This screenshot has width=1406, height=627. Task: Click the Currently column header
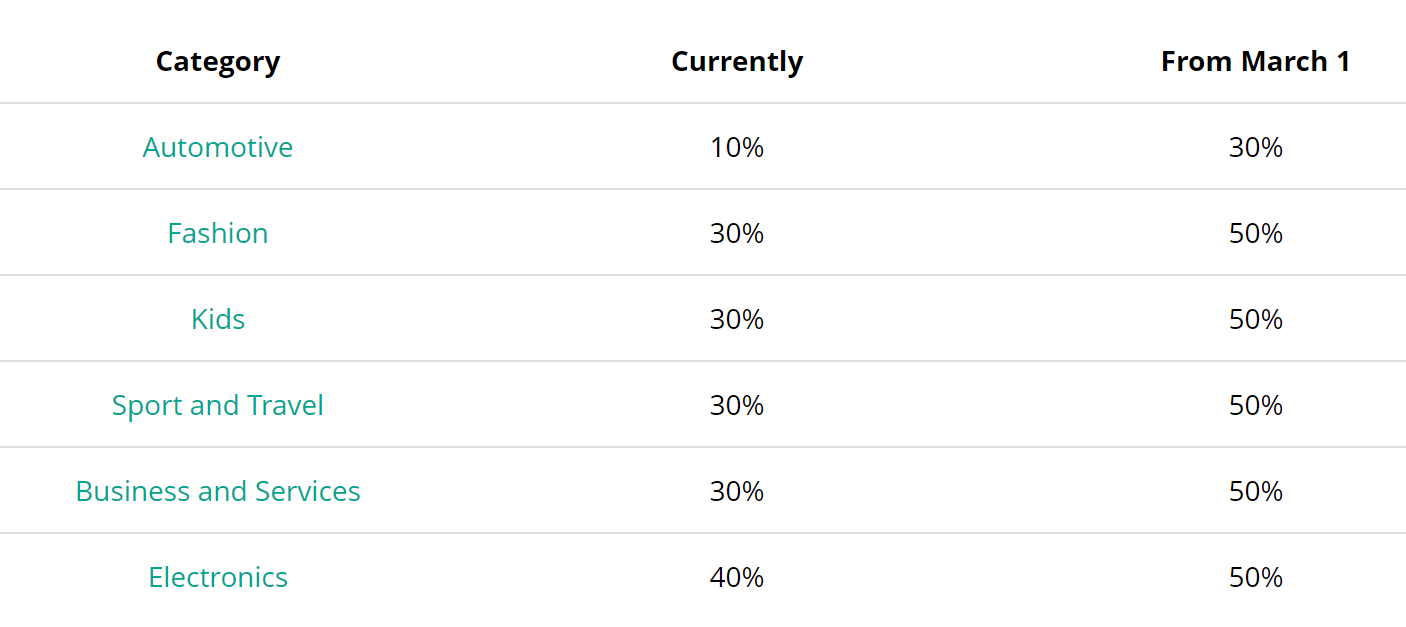(x=737, y=62)
